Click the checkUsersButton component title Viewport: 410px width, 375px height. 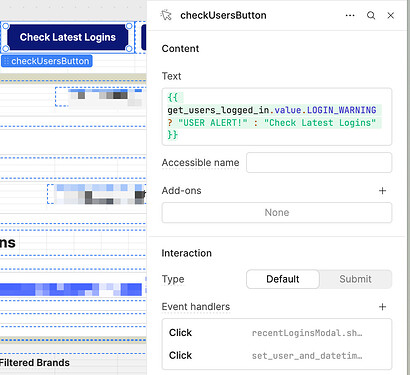(223, 15)
